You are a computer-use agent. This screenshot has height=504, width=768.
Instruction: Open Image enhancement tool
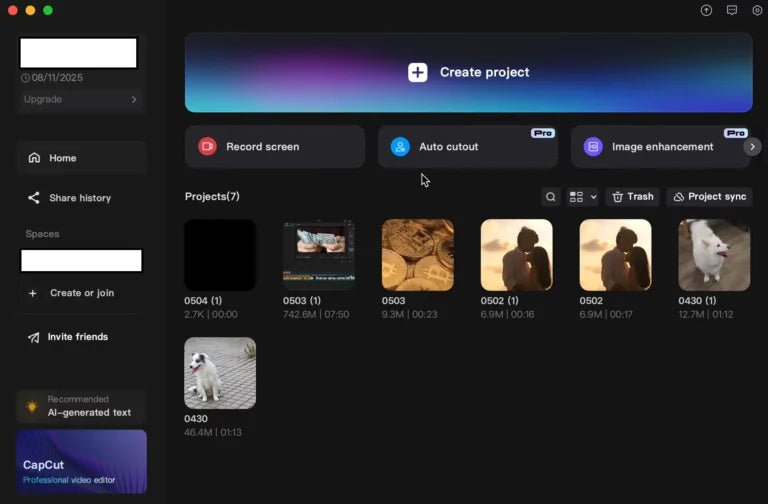click(660, 147)
